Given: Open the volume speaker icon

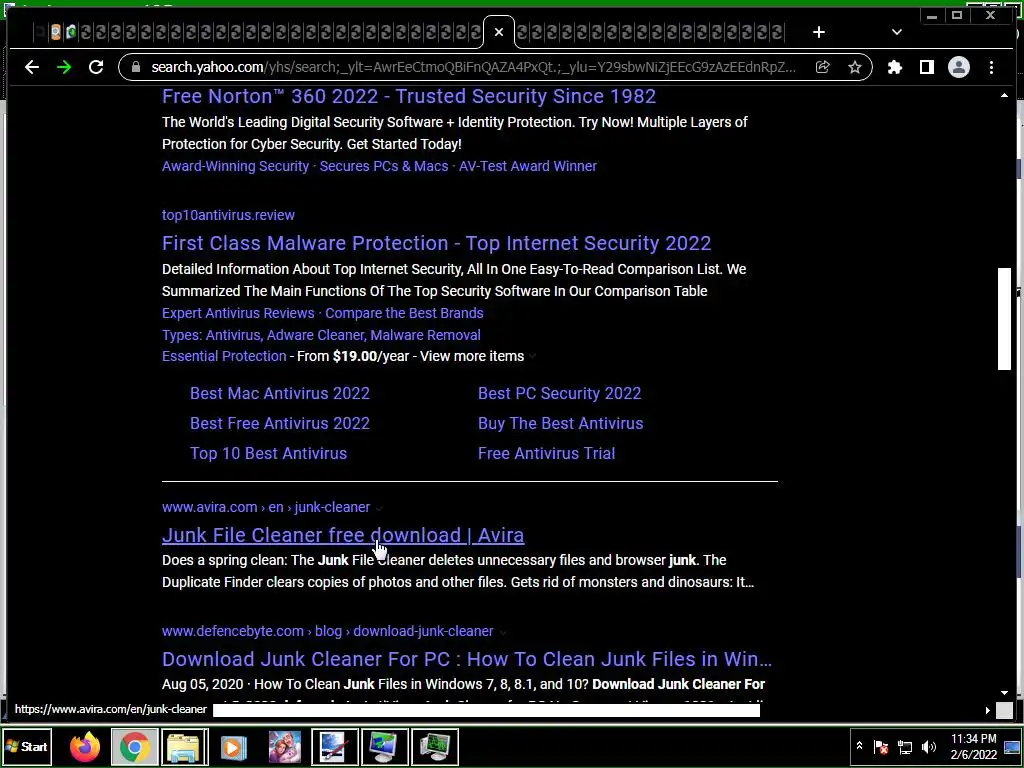Looking at the screenshot, I should pos(928,746).
